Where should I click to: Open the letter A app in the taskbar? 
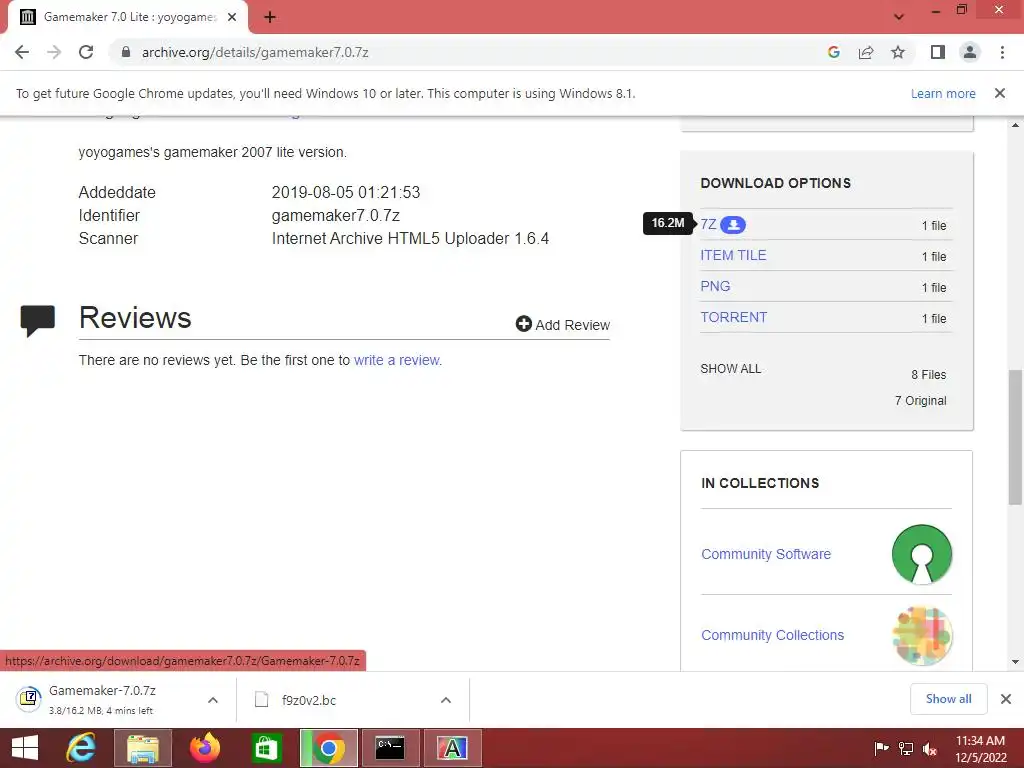point(453,748)
